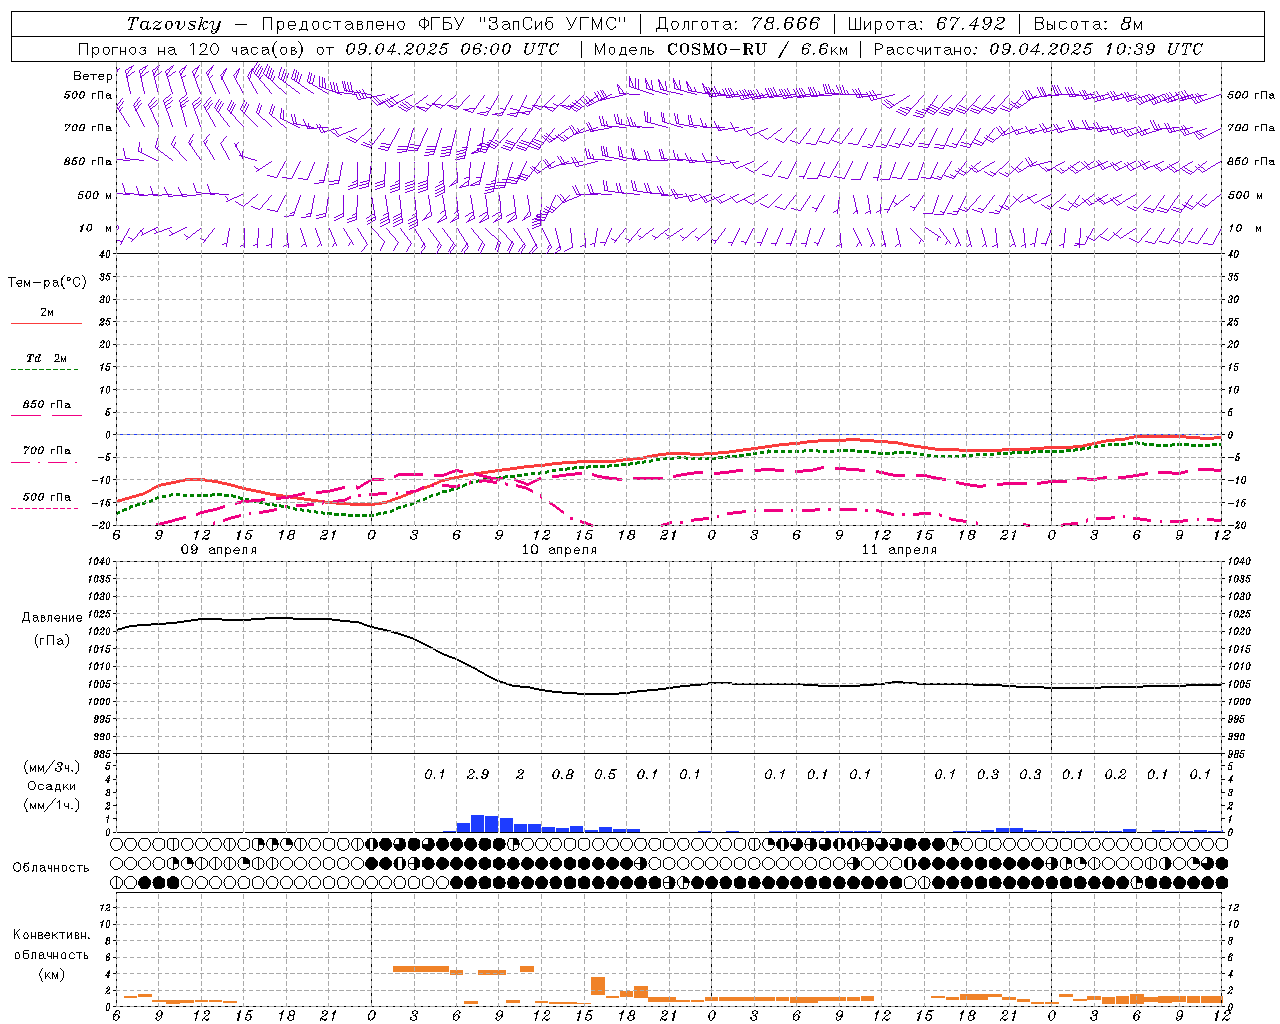Select the (мм/1ч.) precipitation unit label
This screenshot has width=1280, height=1024.
[52, 805]
